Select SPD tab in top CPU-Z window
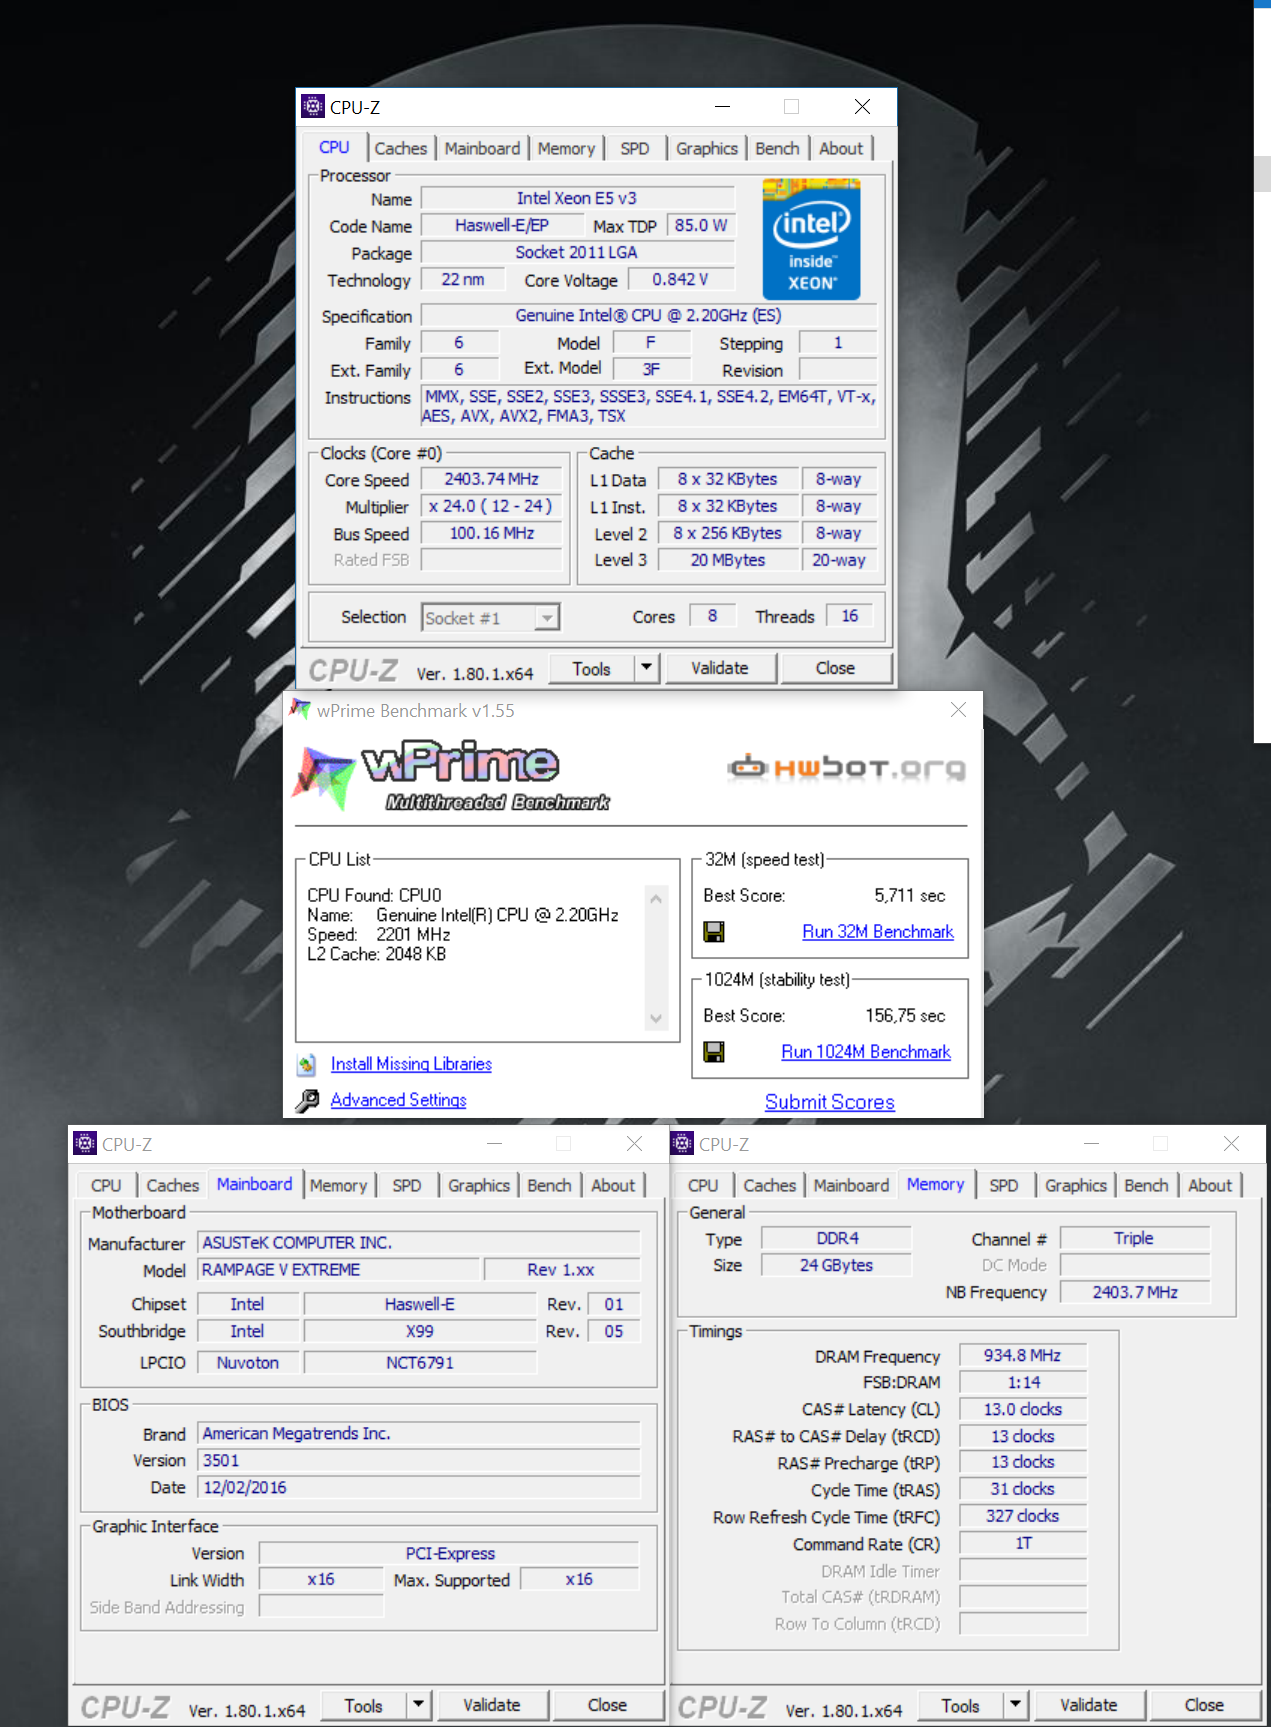Image resolution: width=1271 pixels, height=1727 pixels. [x=634, y=148]
